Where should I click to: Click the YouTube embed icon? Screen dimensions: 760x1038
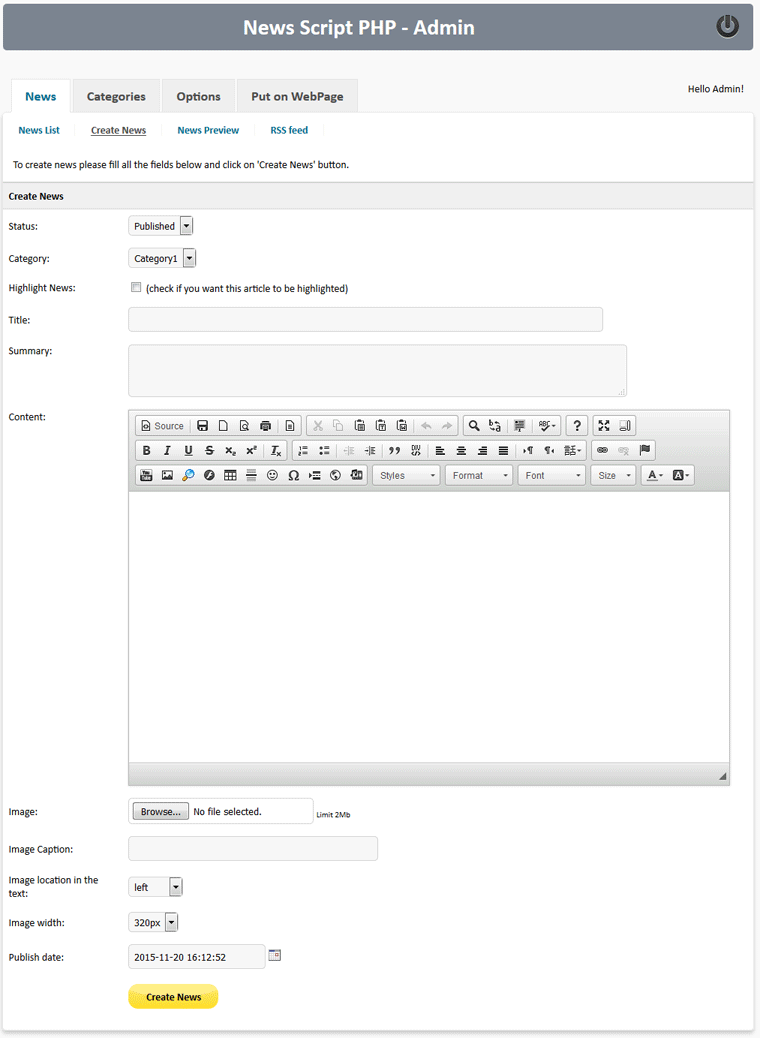(x=146, y=475)
